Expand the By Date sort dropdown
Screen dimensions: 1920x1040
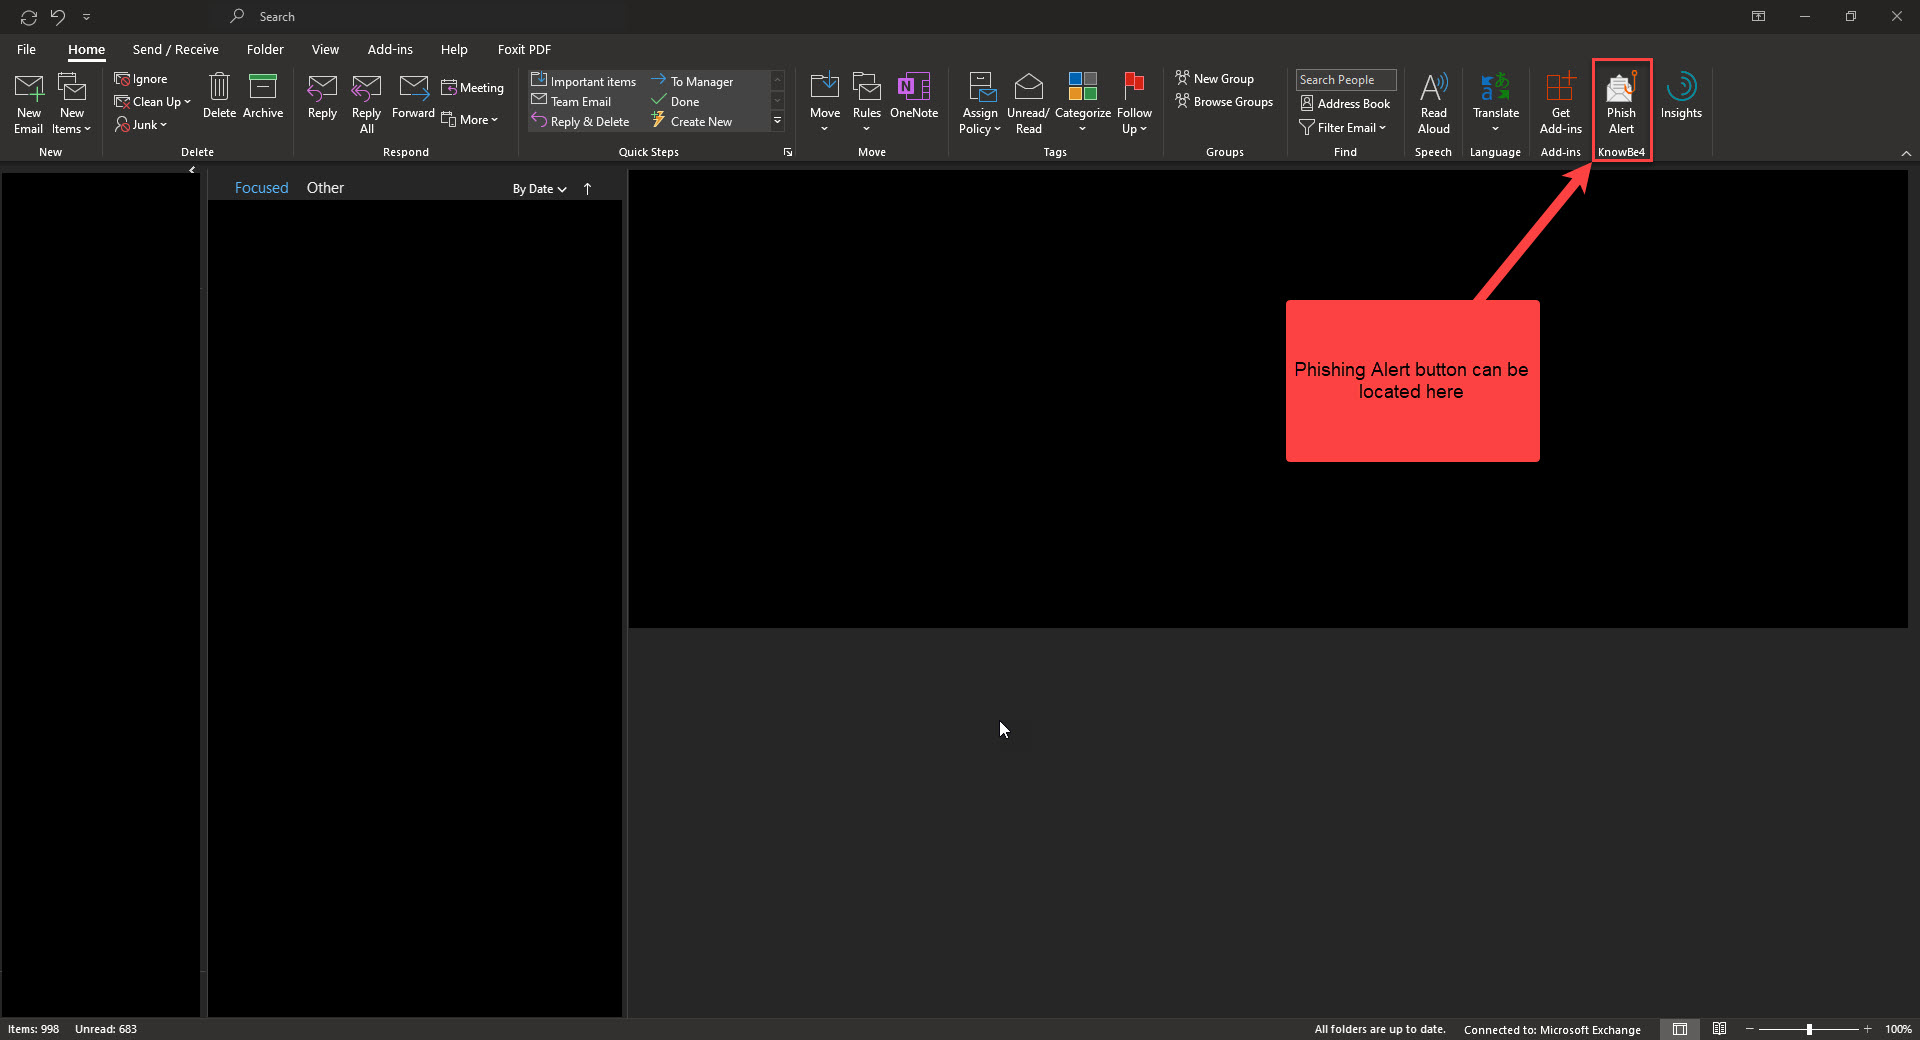coord(539,189)
